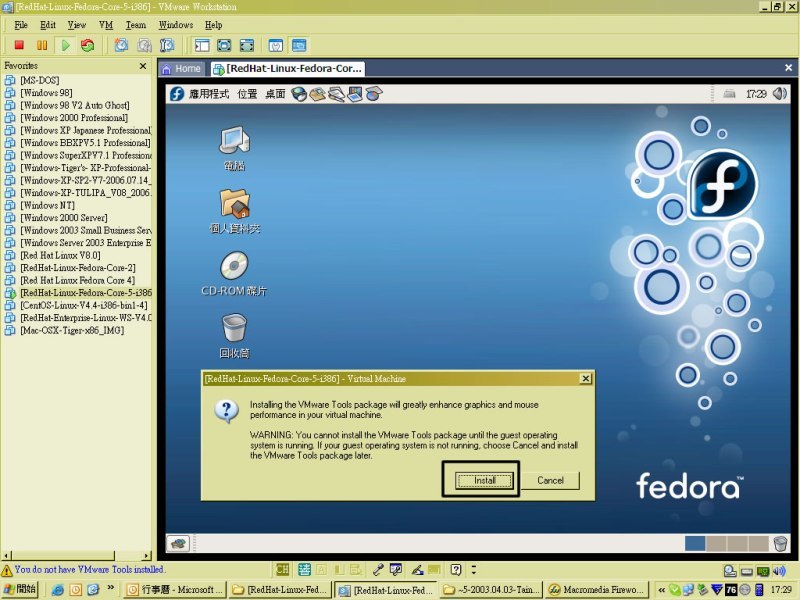Open the Fedora logo applications menu icon

pyautogui.click(x=177, y=94)
